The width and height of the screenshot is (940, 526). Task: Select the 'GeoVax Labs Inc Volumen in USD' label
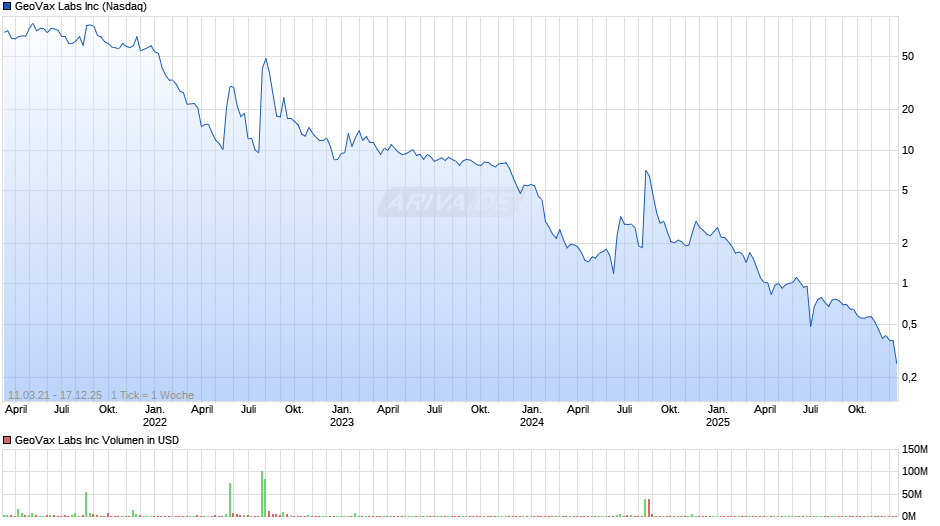(97, 440)
